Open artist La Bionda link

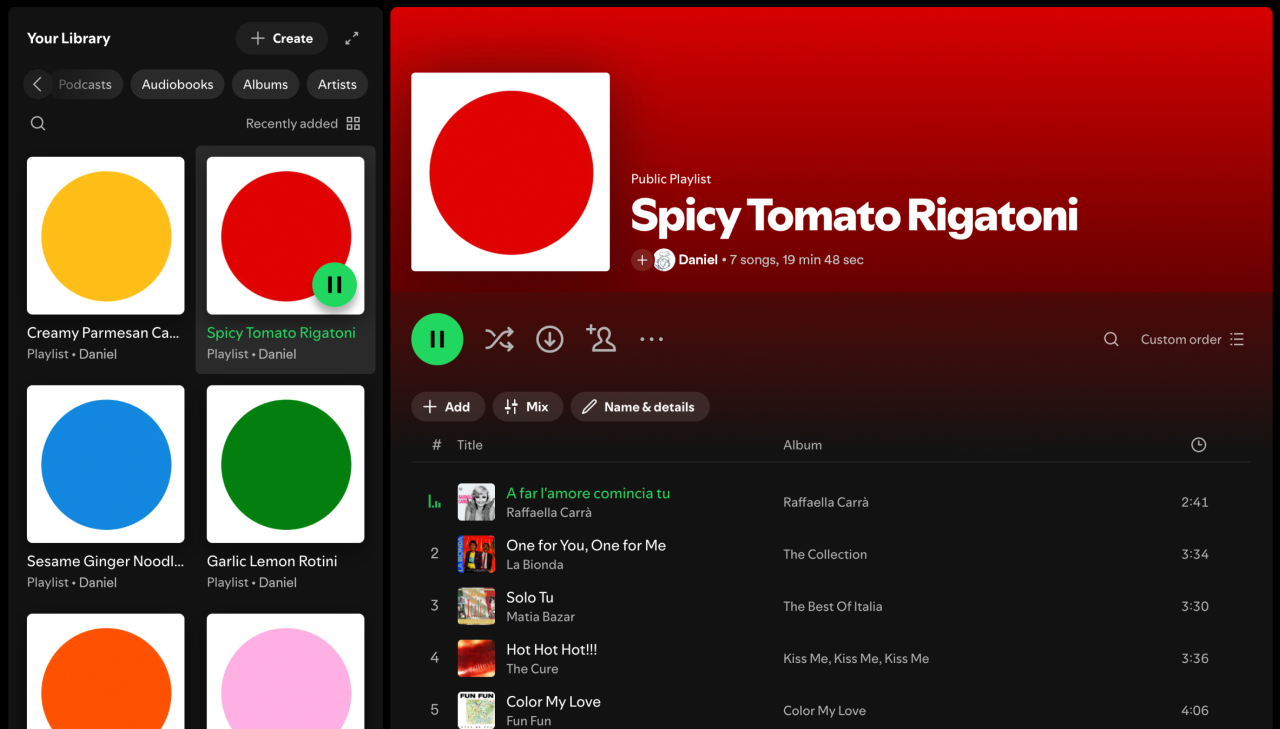[x=534, y=565]
